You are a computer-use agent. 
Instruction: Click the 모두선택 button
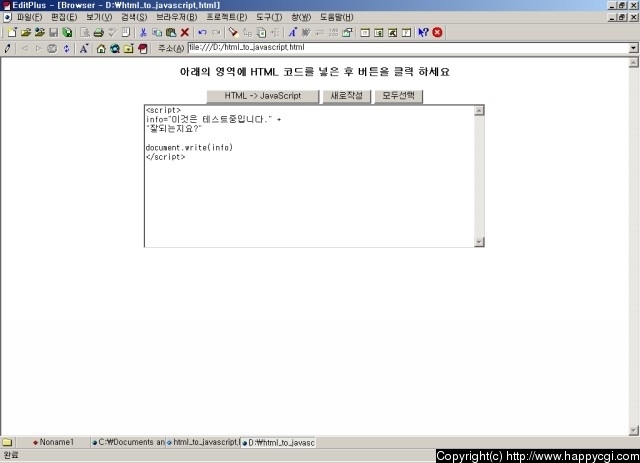[398, 96]
